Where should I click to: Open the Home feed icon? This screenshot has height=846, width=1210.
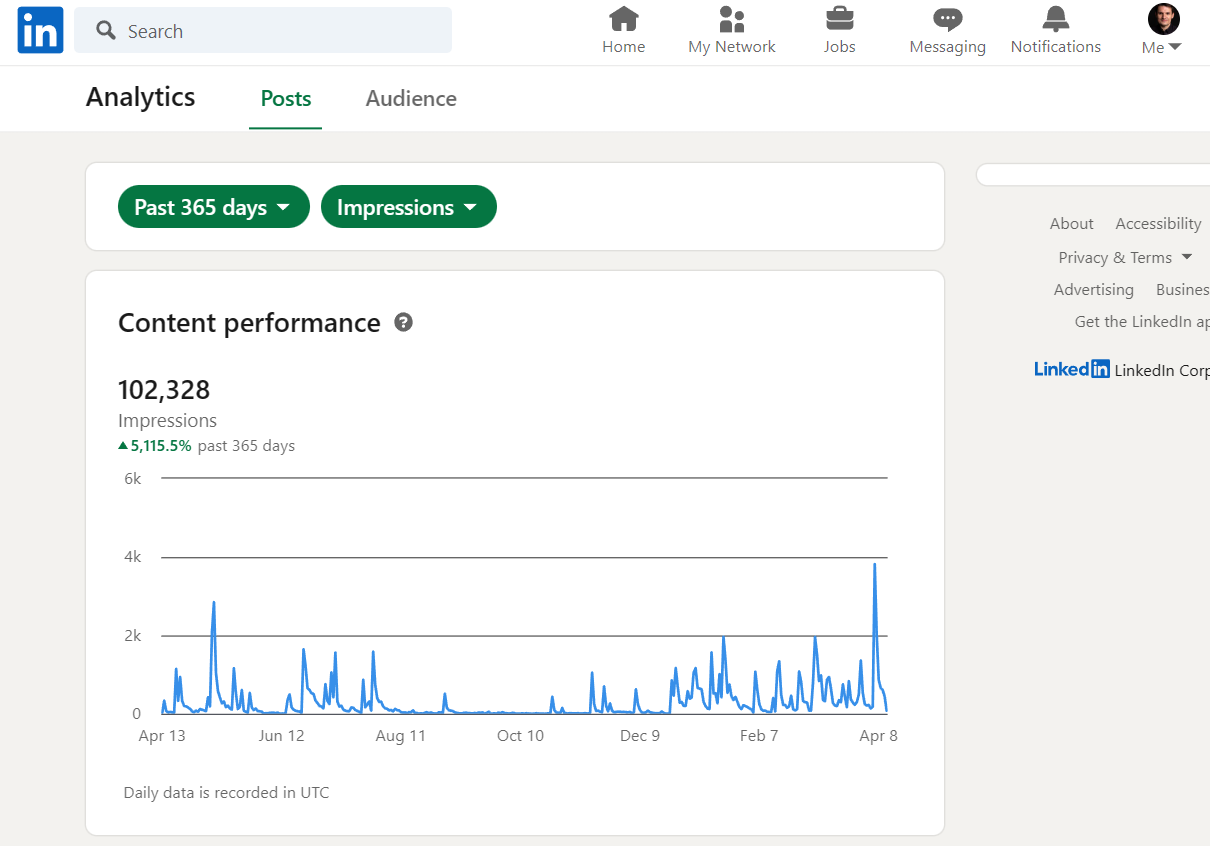623,19
